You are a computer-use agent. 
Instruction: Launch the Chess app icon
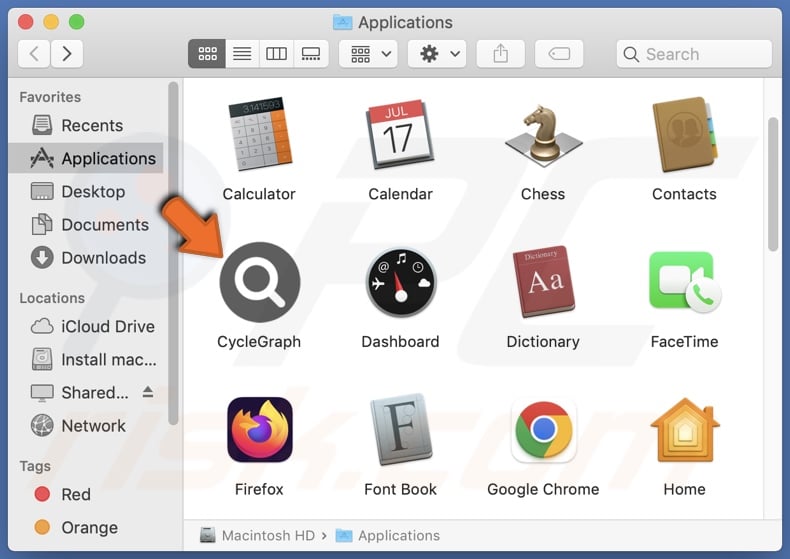[x=543, y=136]
